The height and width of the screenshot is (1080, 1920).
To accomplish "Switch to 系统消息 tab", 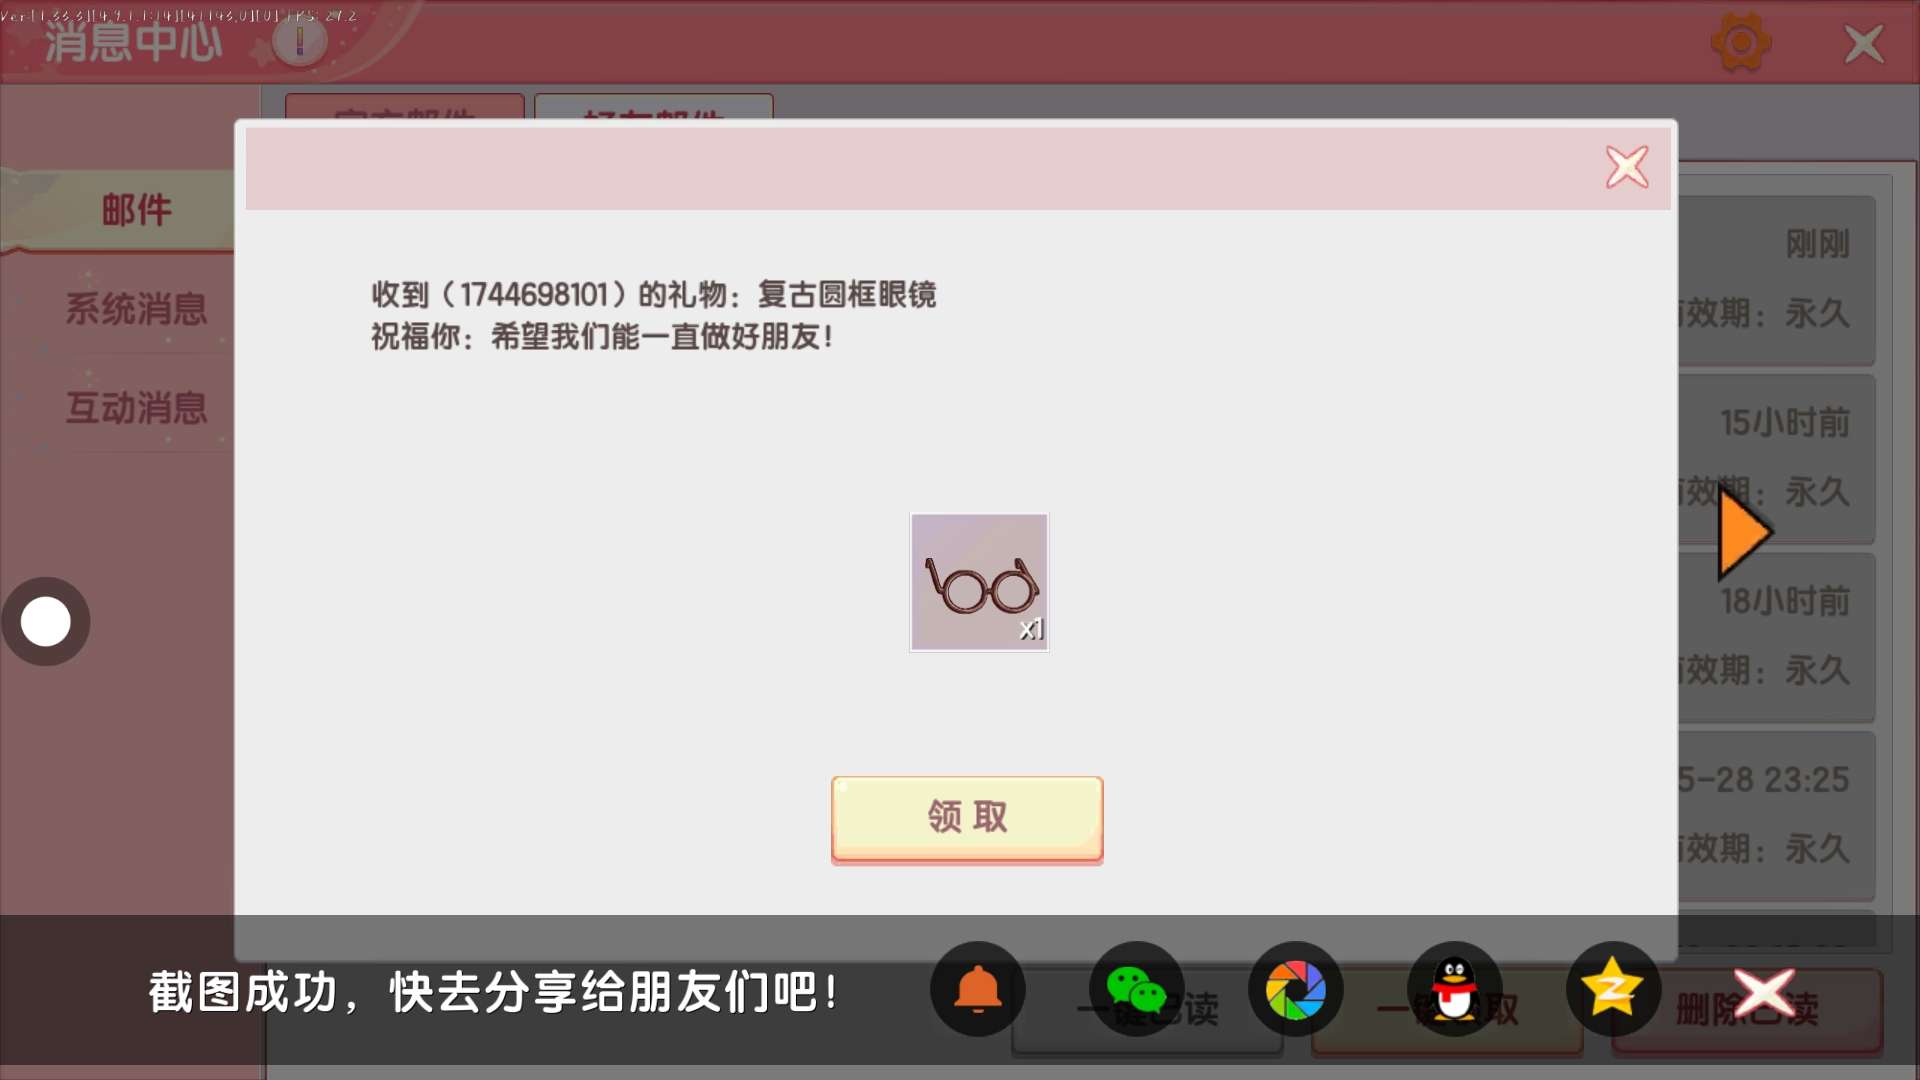I will tap(136, 309).
